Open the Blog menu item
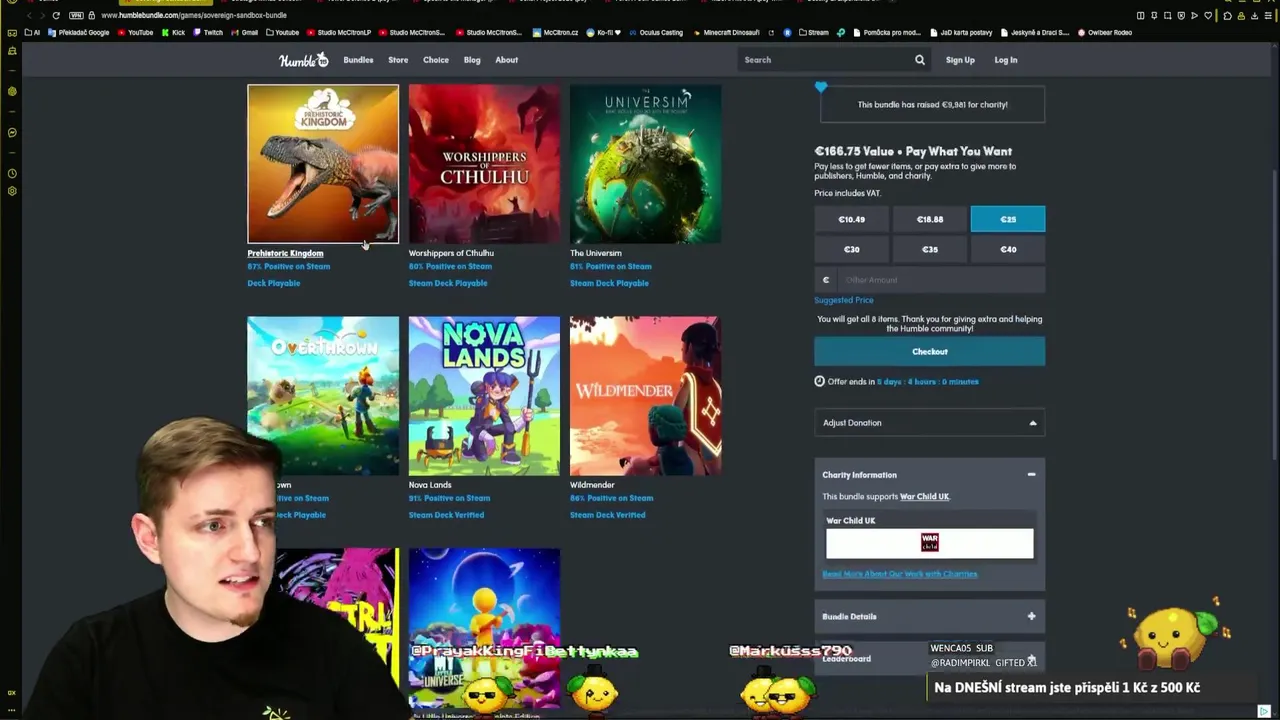Screen dimensions: 1280x720 click(472, 60)
